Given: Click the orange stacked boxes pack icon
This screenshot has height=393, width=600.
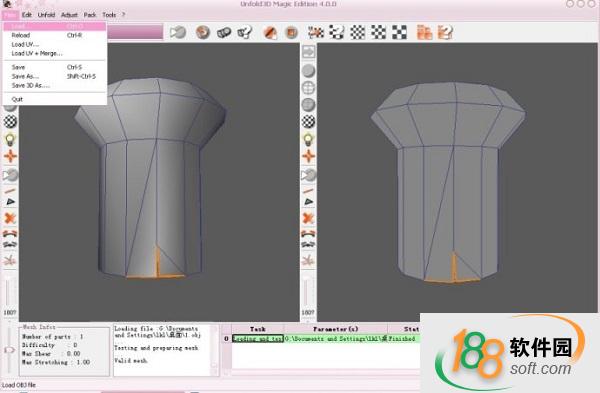Looking at the screenshot, I should [x=424, y=32].
